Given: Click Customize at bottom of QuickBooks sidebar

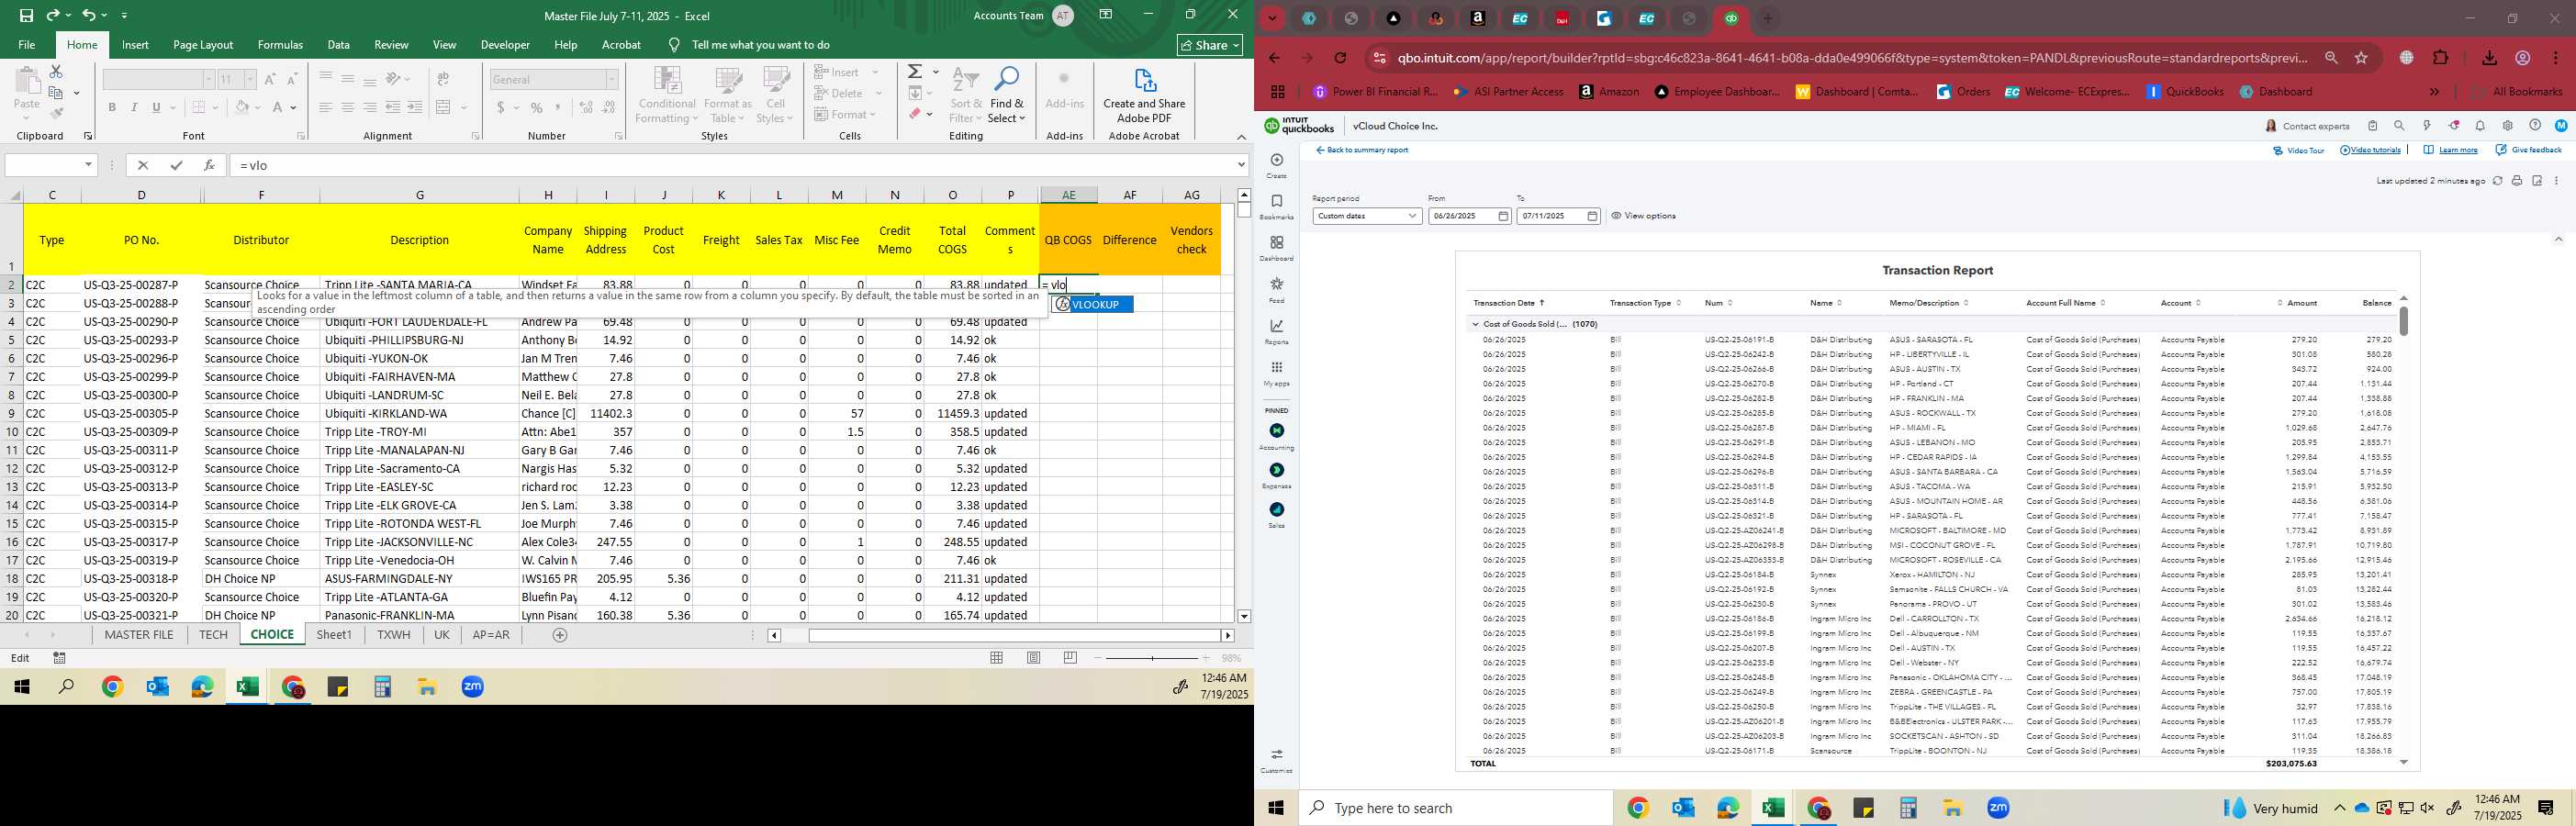Looking at the screenshot, I should (x=1276, y=761).
